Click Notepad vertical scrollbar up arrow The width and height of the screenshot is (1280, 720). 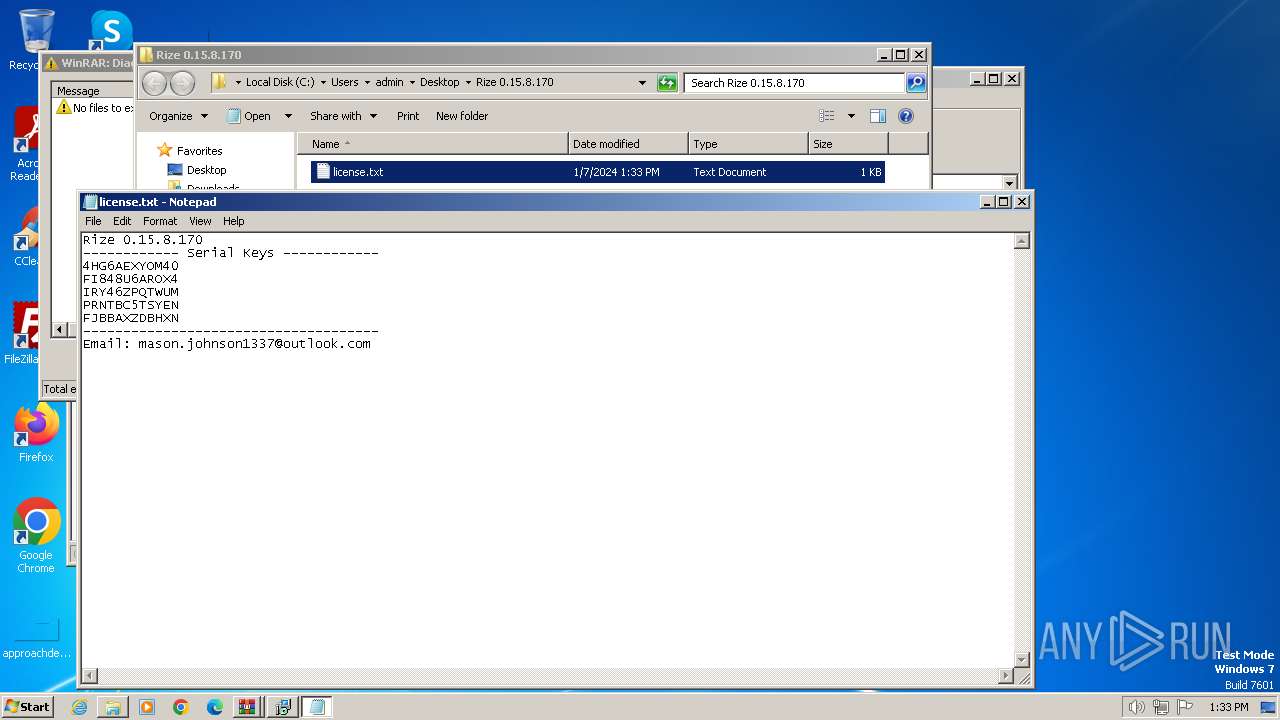pyautogui.click(x=1022, y=241)
